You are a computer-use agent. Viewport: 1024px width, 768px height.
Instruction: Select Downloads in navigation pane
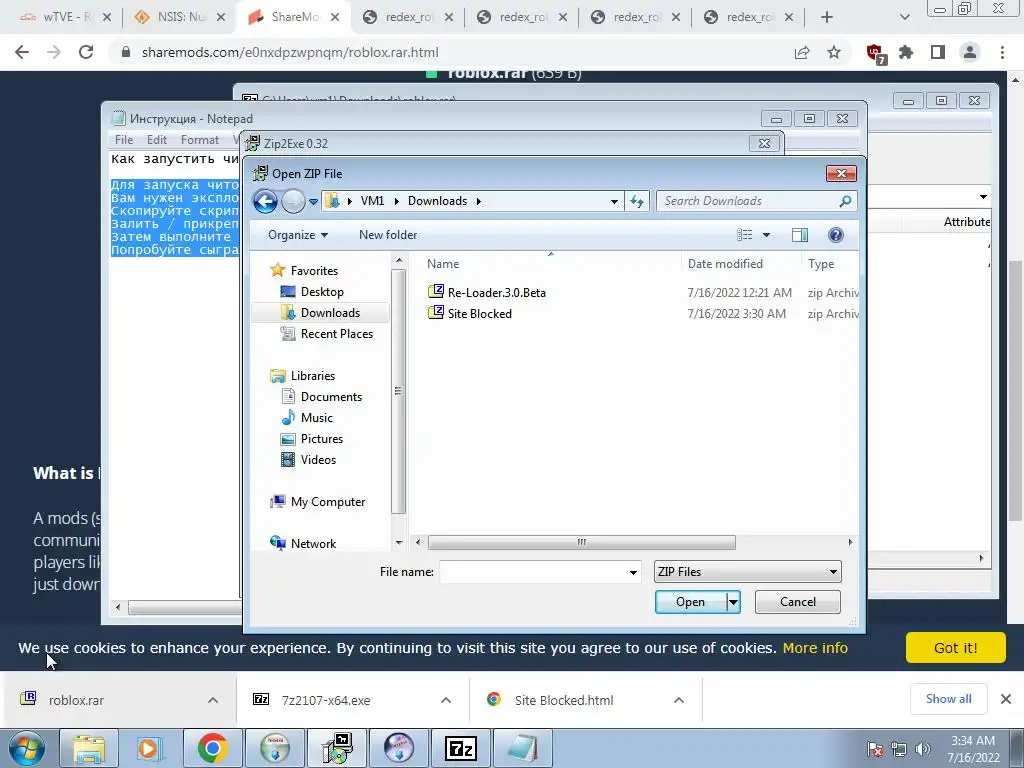coord(330,313)
